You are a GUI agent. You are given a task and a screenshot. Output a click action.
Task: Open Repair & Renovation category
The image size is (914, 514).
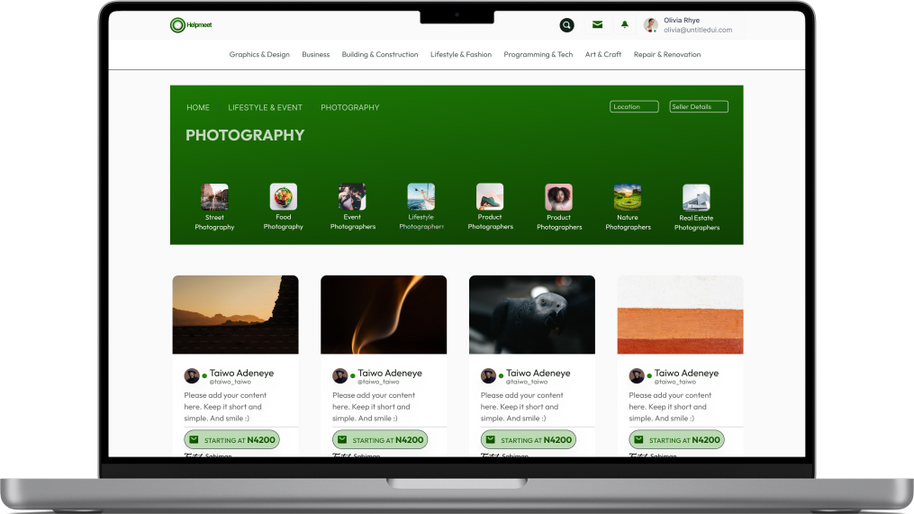[667, 54]
